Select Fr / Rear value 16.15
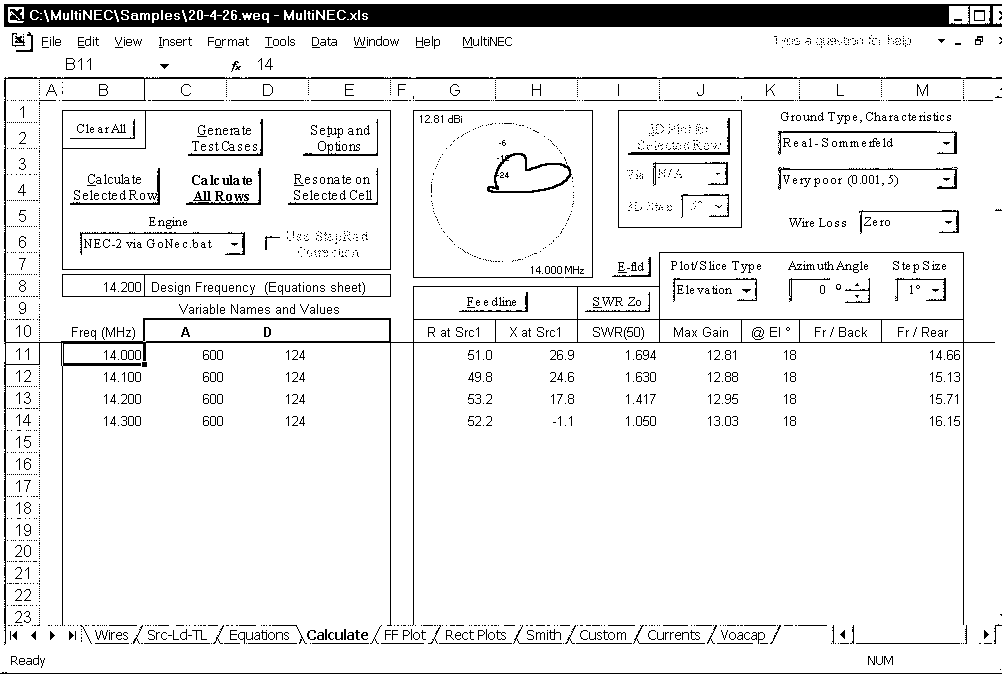Screen dimensions: 1002x674 click(922, 421)
